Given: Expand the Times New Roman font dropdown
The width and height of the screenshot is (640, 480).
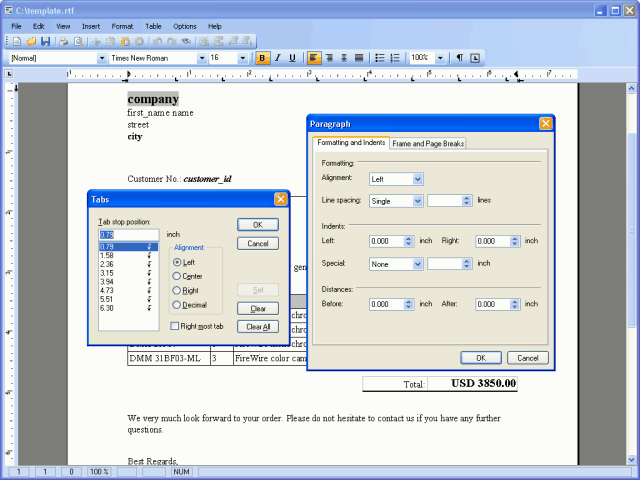Looking at the screenshot, I should point(201,58).
